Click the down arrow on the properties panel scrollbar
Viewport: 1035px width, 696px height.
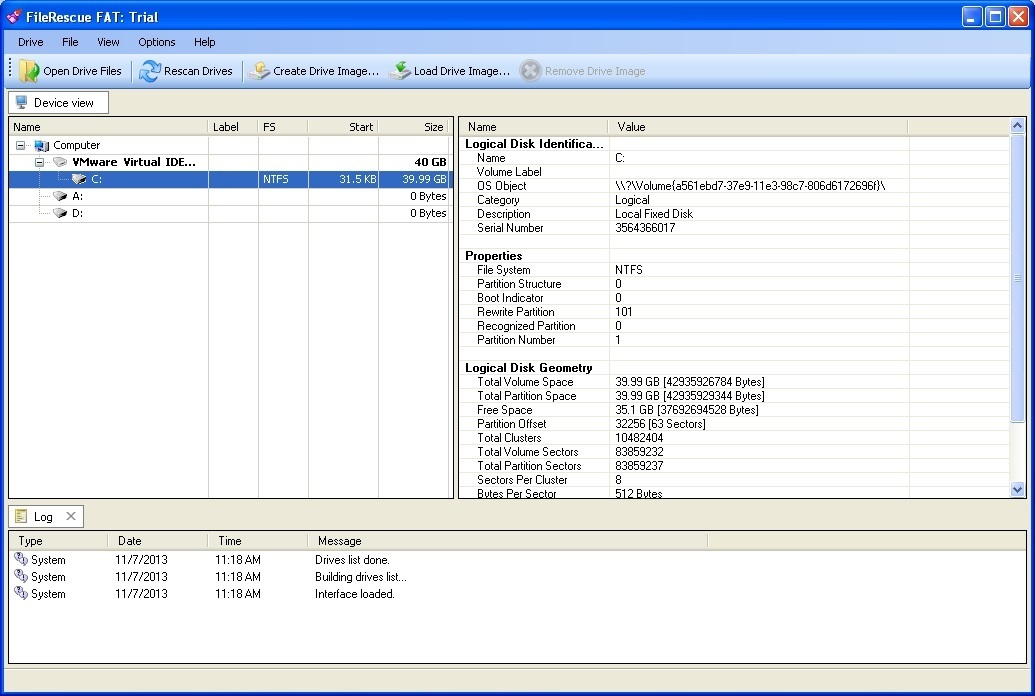(1018, 490)
